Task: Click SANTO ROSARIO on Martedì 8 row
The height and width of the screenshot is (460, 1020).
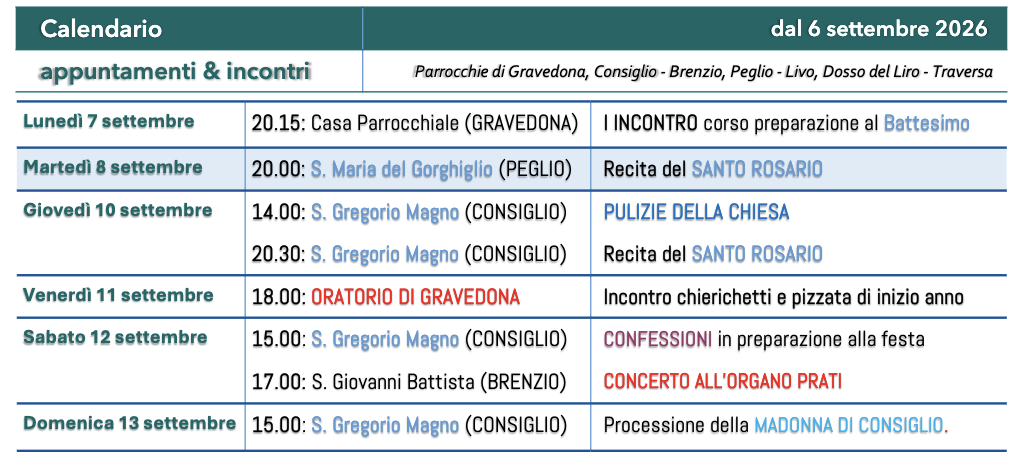Action: tap(757, 170)
